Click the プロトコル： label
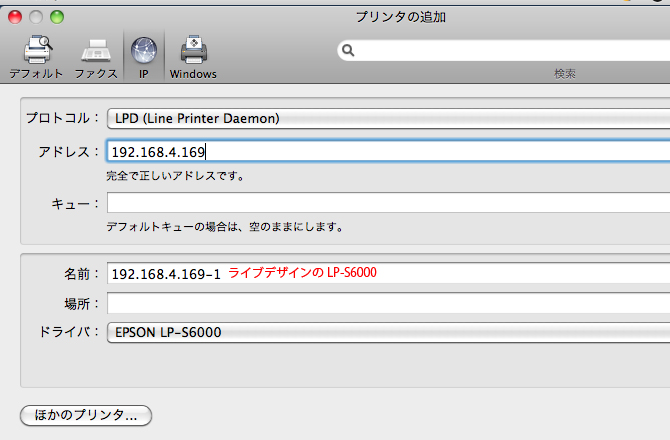Screen dimensions: 670x440 pos(62,118)
